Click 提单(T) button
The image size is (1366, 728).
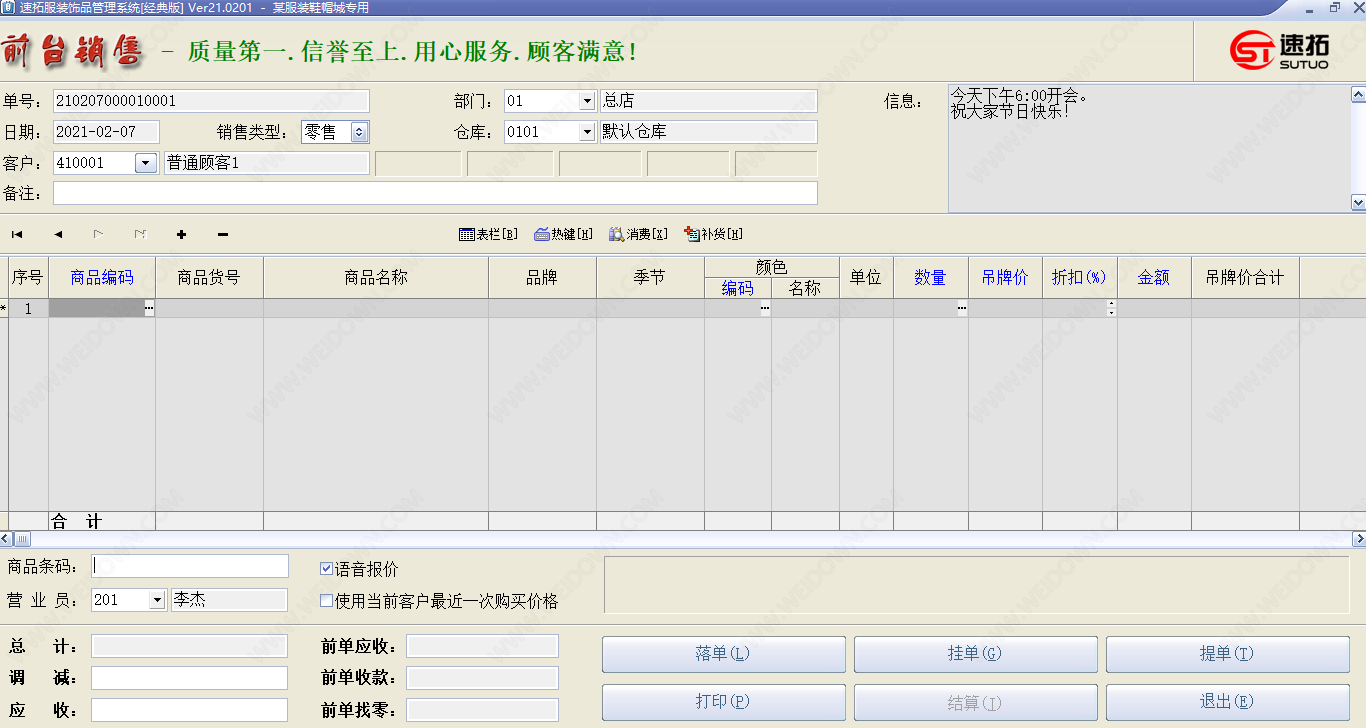tap(1227, 654)
